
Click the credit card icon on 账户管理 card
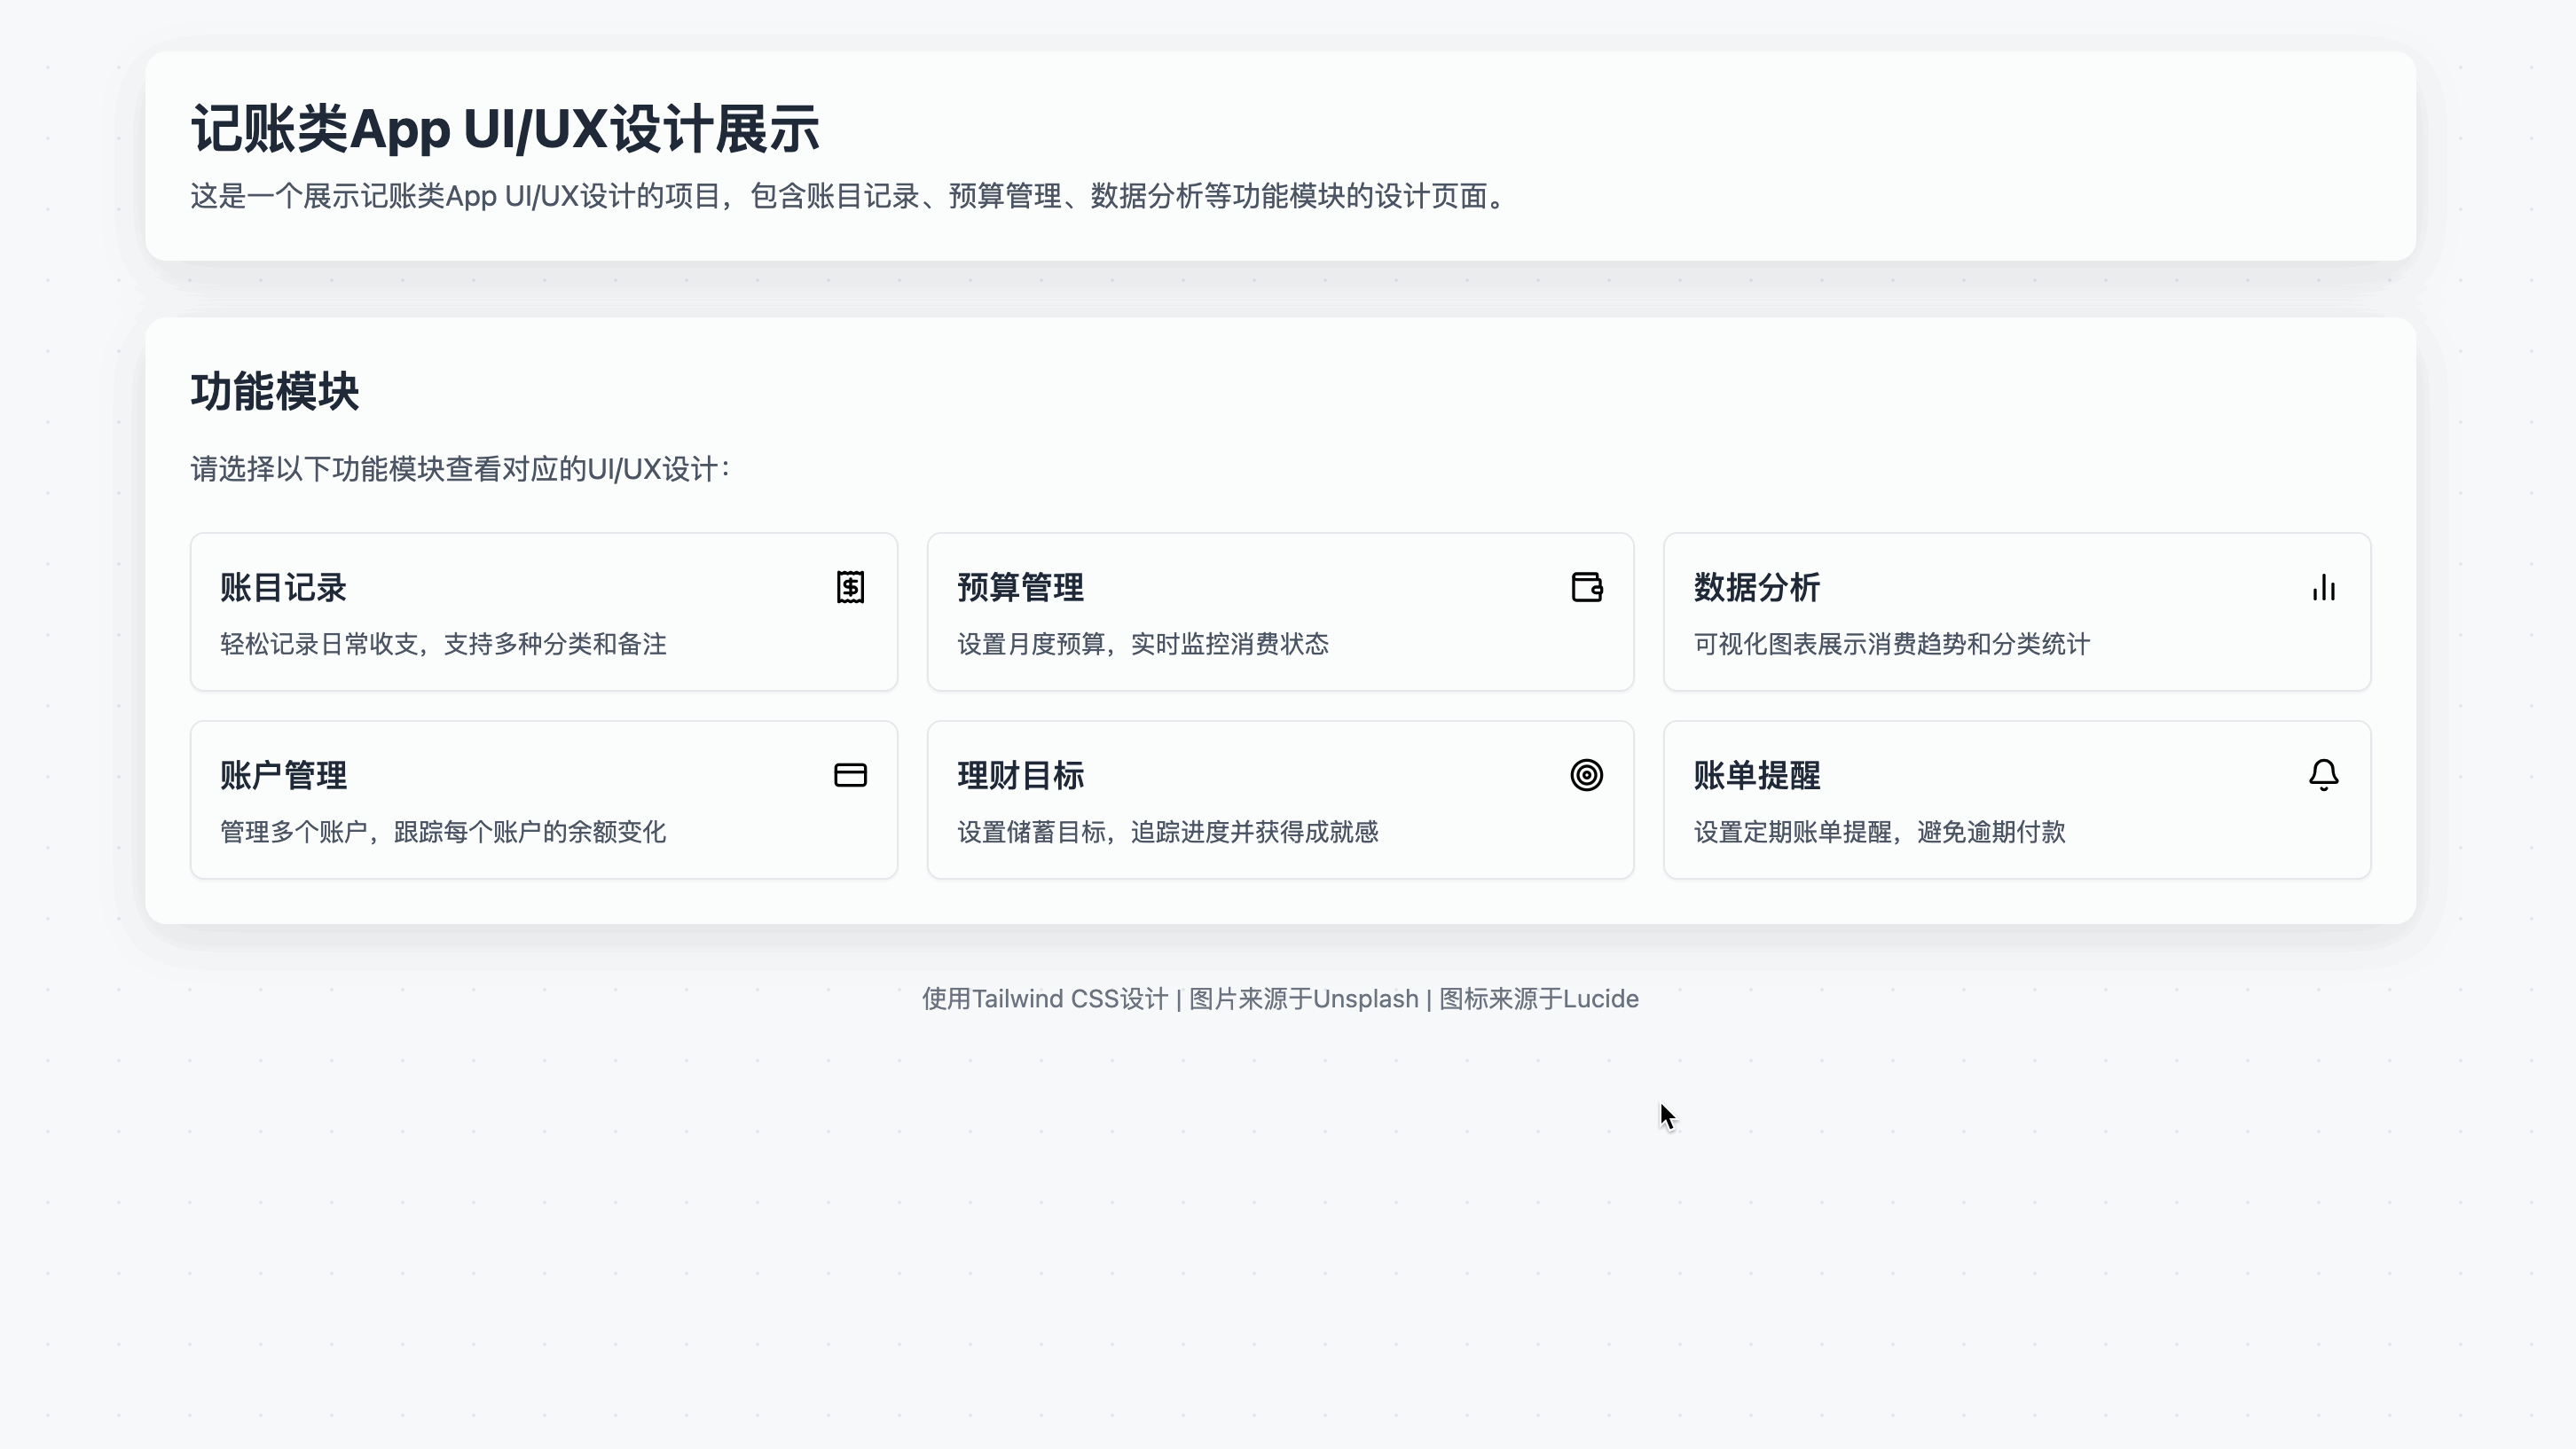click(850, 775)
